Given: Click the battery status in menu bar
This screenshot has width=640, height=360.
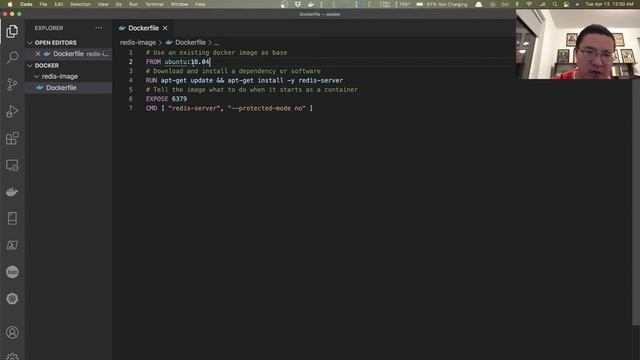Looking at the screenshot, I should click(x=441, y=4).
